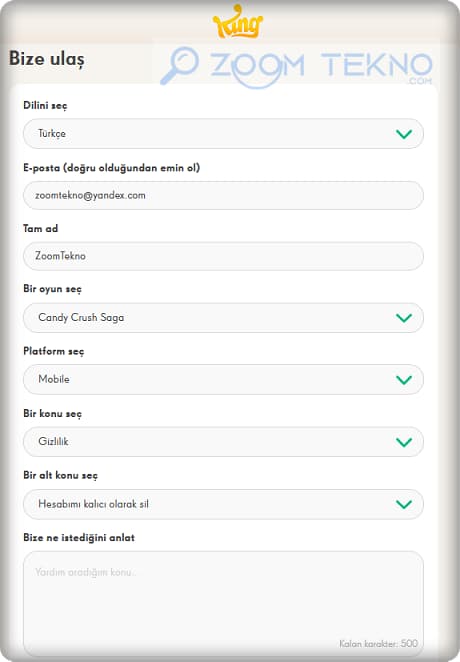Click the E-posta field with zoomtekno@yandex.com

[x=223, y=195]
